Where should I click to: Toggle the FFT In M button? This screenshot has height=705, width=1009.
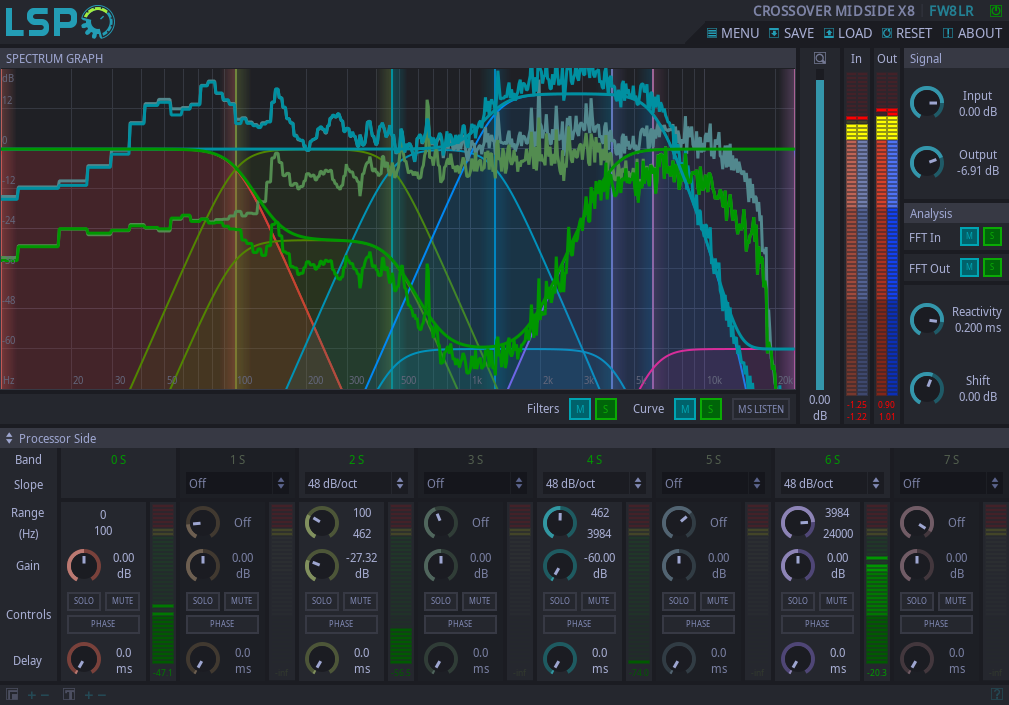pyautogui.click(x=969, y=237)
